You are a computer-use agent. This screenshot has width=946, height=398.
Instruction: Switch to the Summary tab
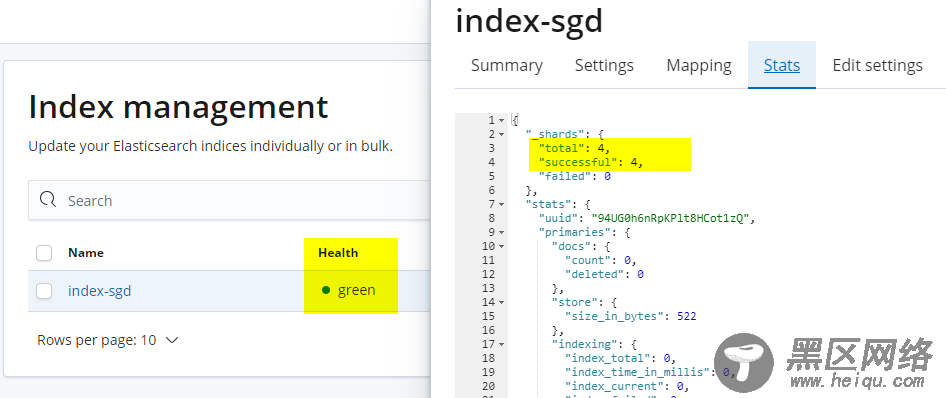tap(507, 65)
